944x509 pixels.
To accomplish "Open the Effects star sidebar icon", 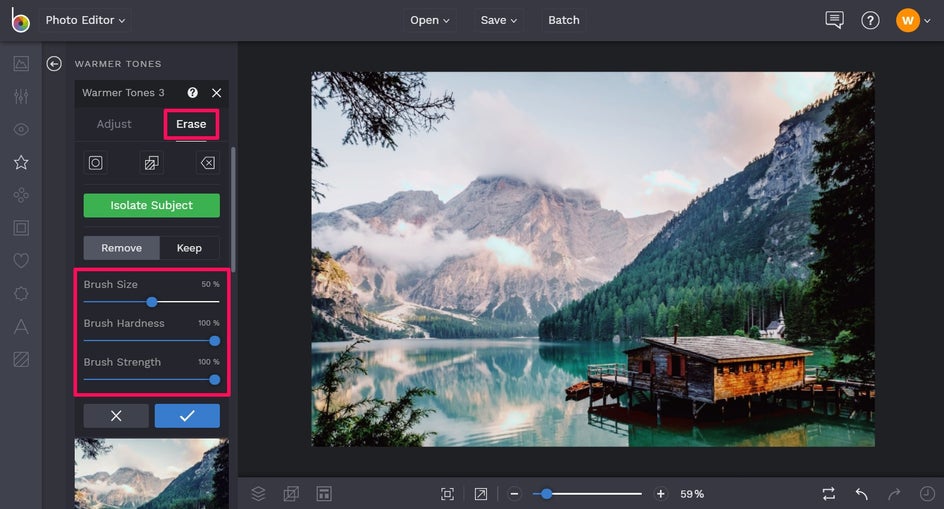I will point(21,162).
